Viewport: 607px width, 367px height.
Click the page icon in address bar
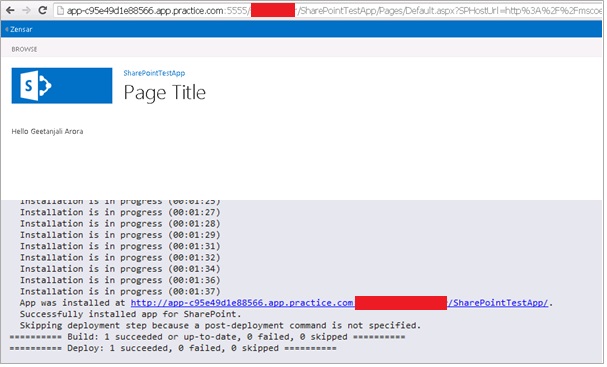[x=60, y=10]
